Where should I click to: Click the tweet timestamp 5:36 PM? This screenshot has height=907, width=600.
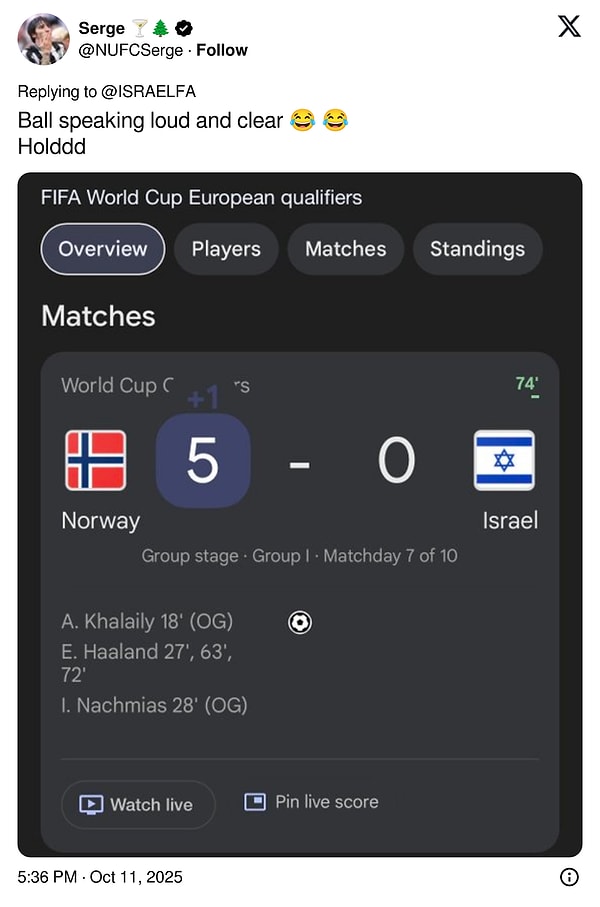[x=48, y=877]
